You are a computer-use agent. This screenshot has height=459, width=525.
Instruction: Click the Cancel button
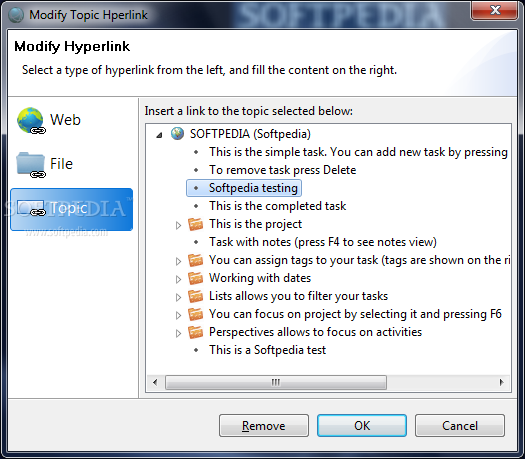tap(460, 426)
